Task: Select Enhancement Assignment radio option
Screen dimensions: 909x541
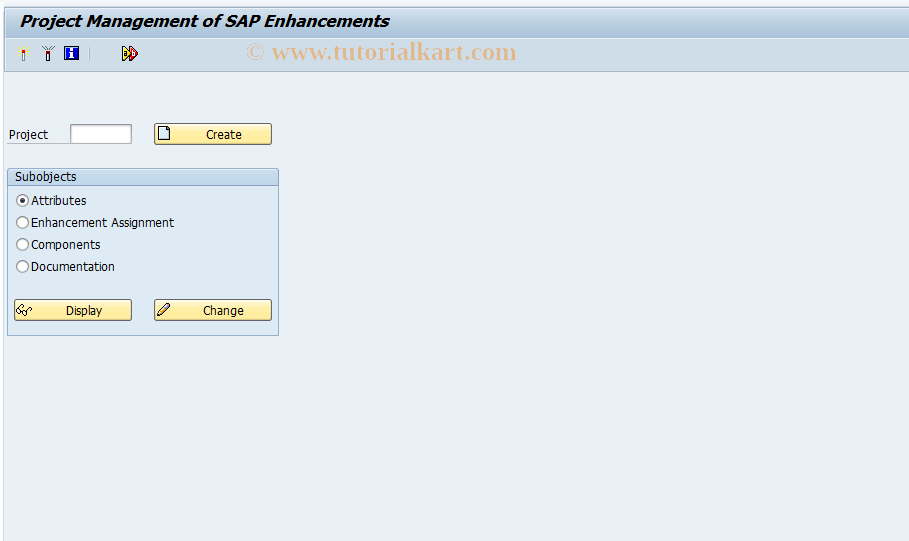Action: [x=23, y=223]
